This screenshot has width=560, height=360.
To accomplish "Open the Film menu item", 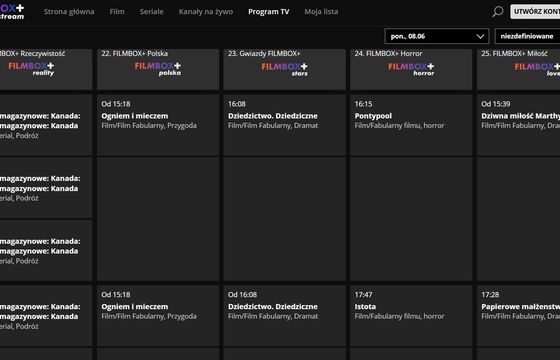I will pos(117,12).
